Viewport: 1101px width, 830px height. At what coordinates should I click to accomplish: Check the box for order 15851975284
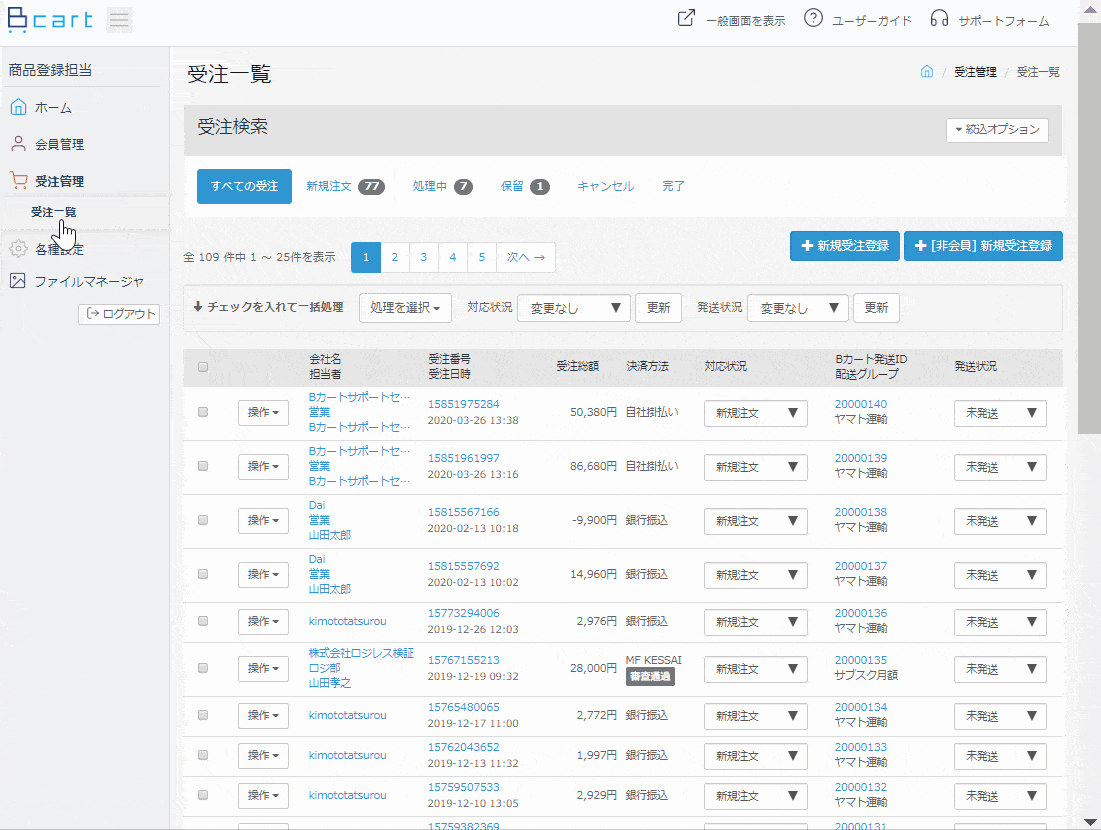pyautogui.click(x=203, y=412)
